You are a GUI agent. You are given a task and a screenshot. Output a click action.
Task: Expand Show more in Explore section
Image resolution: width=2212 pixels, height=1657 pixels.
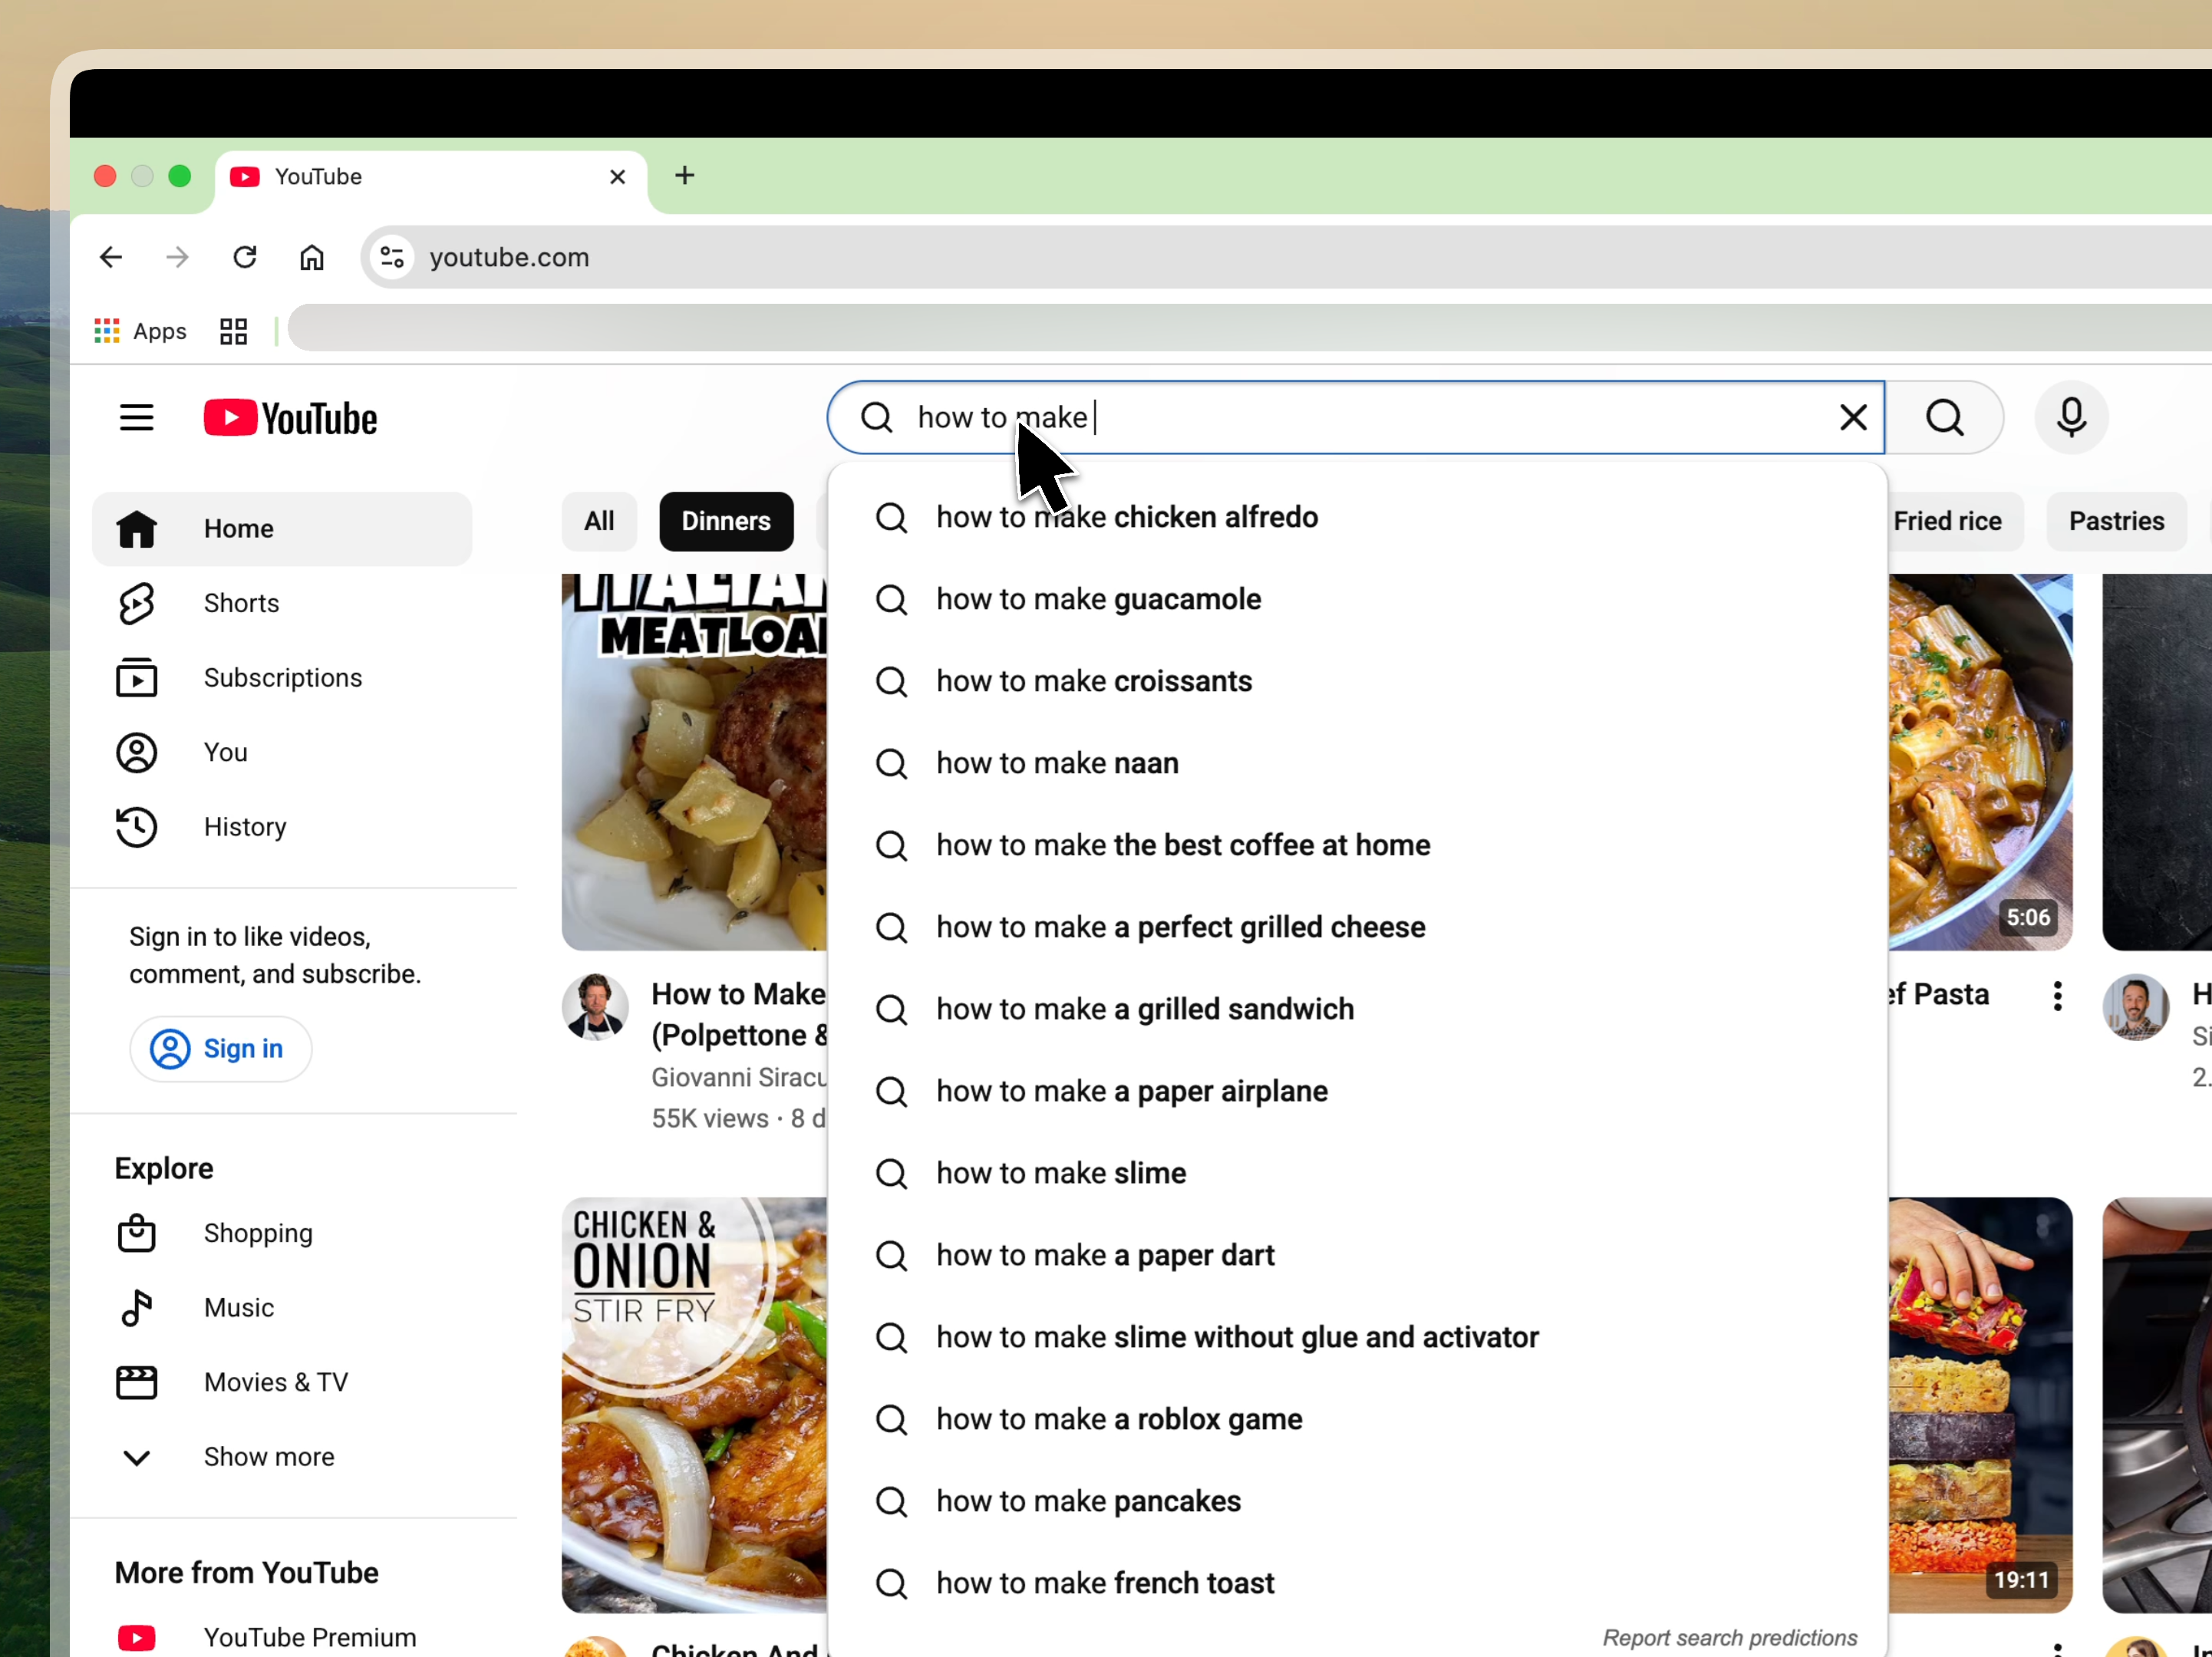tap(268, 1457)
